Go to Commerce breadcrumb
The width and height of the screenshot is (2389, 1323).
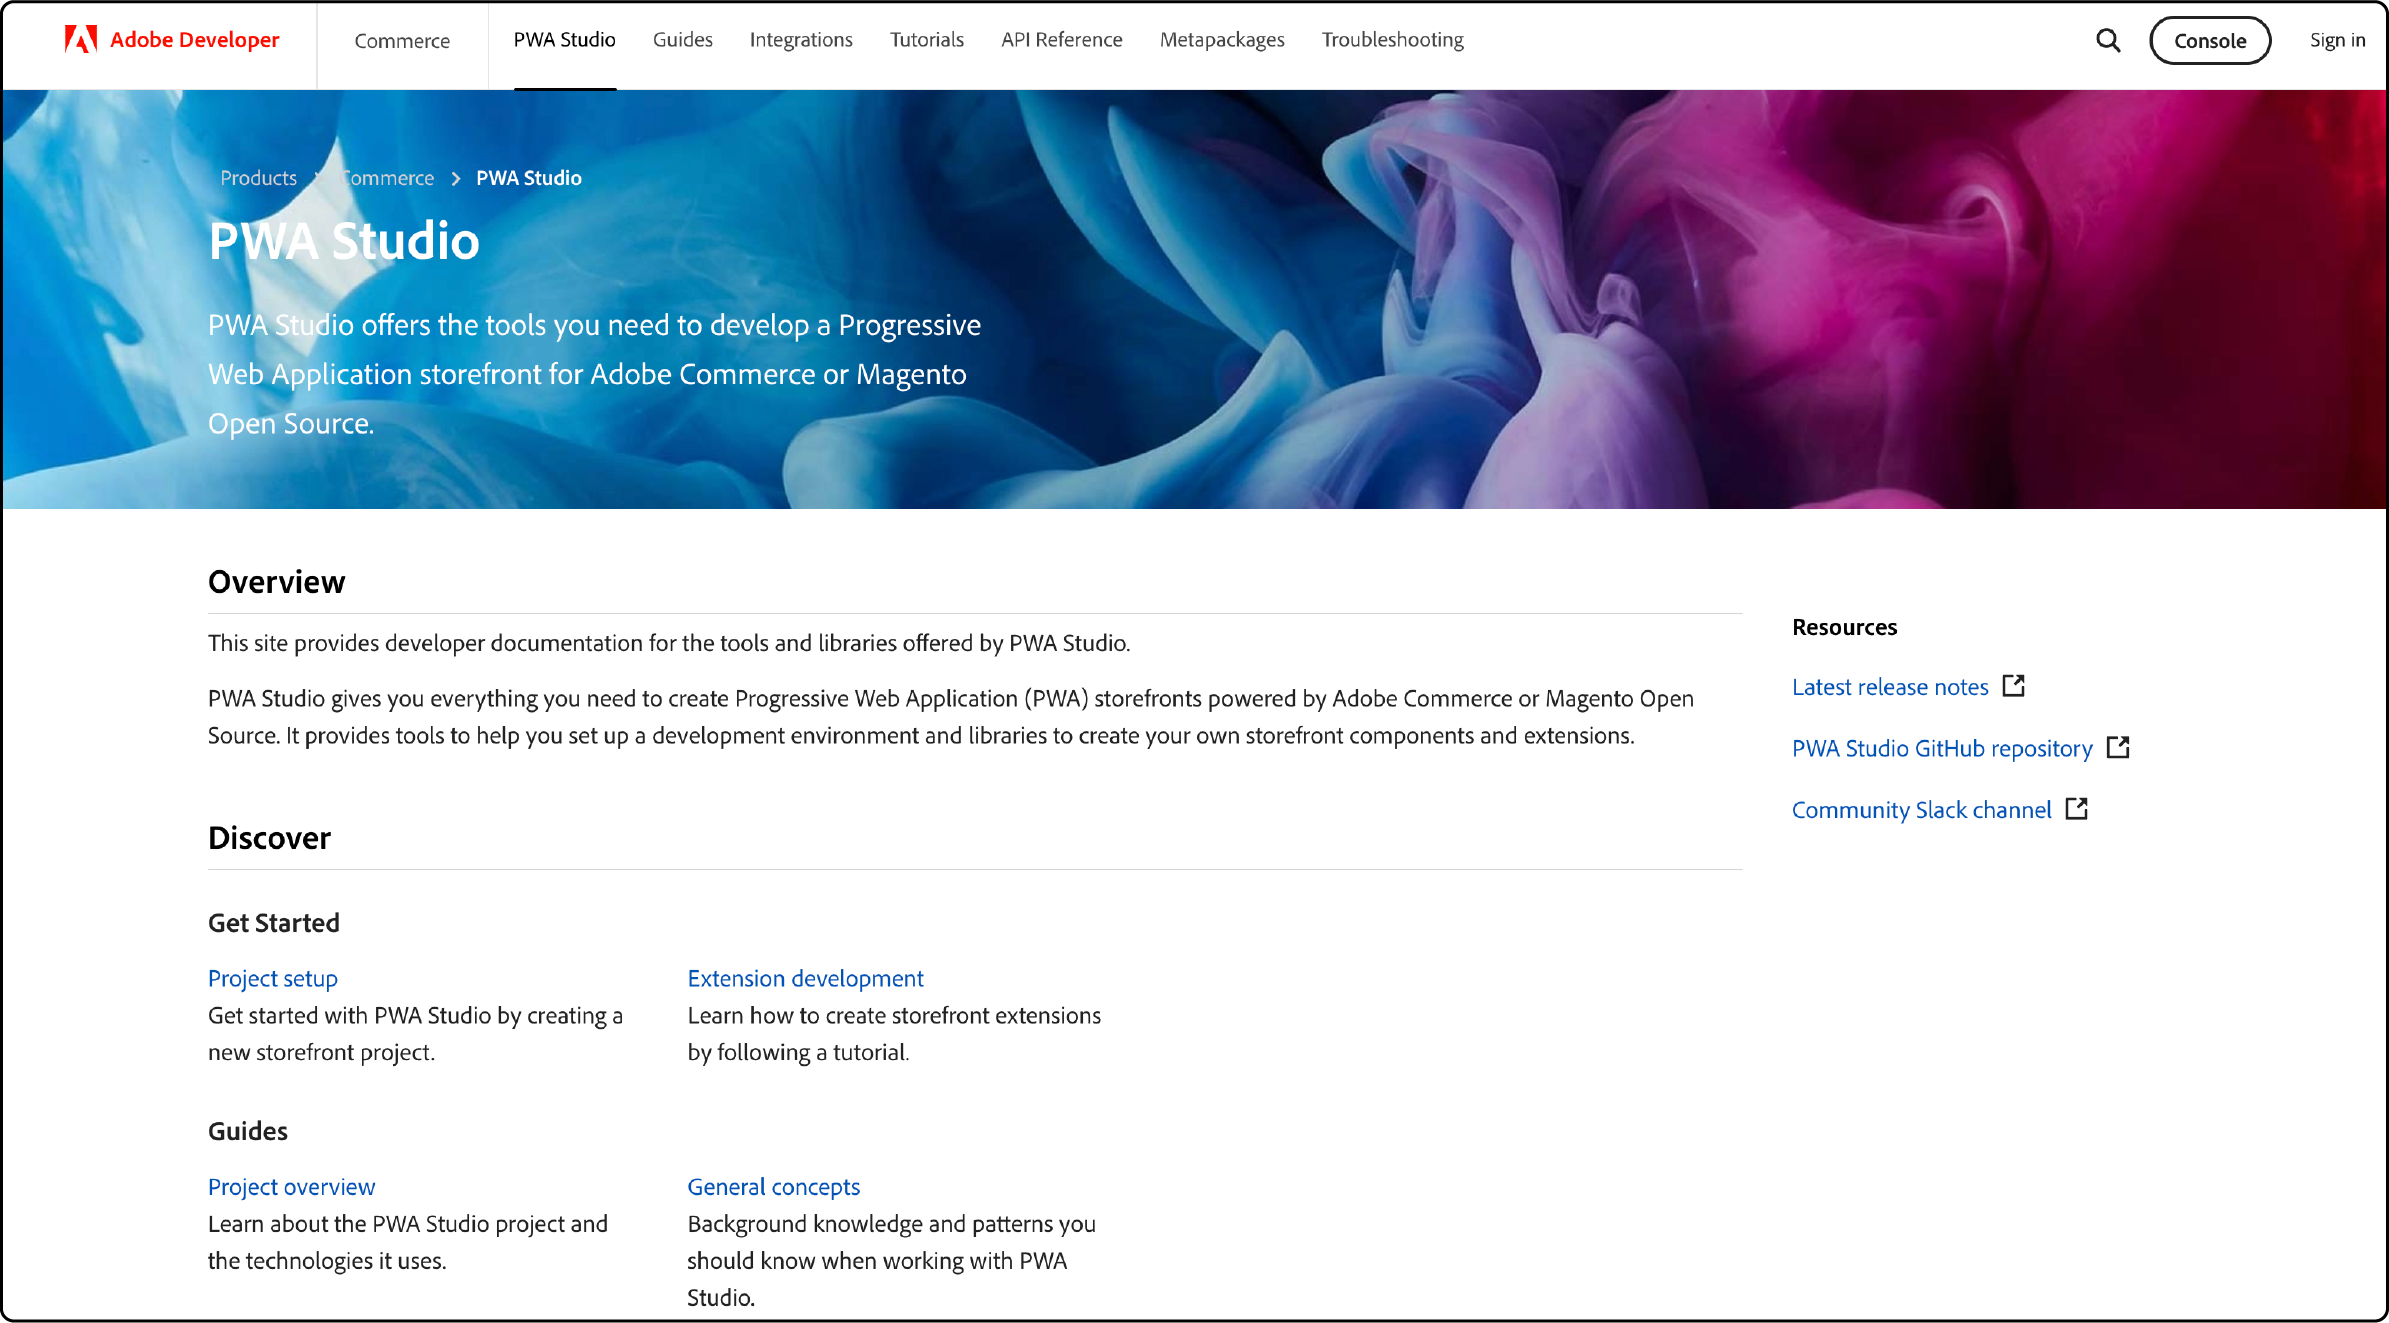[388, 178]
